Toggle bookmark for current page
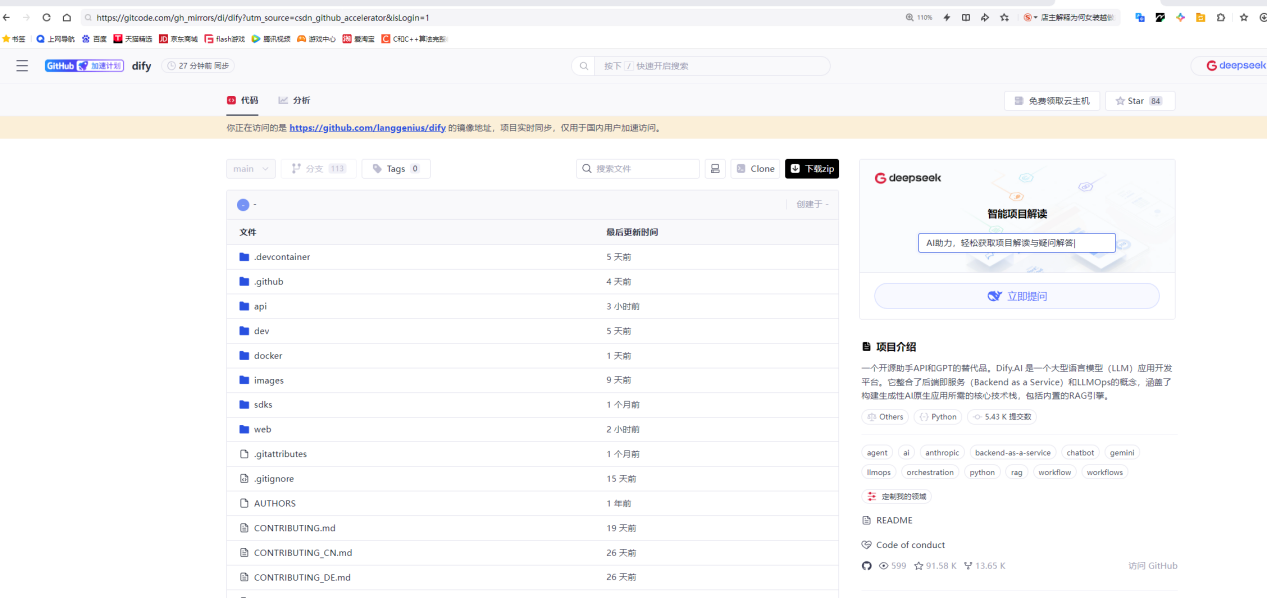1267x598 pixels. pos(1242,17)
